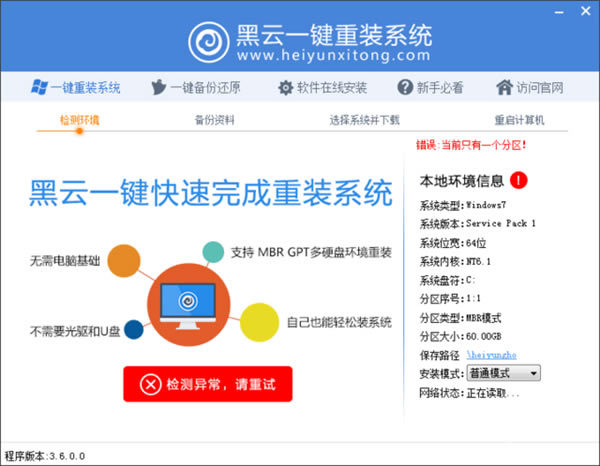Open 软件在线安装 tab
The width and height of the screenshot is (600, 466).
(x=322, y=88)
